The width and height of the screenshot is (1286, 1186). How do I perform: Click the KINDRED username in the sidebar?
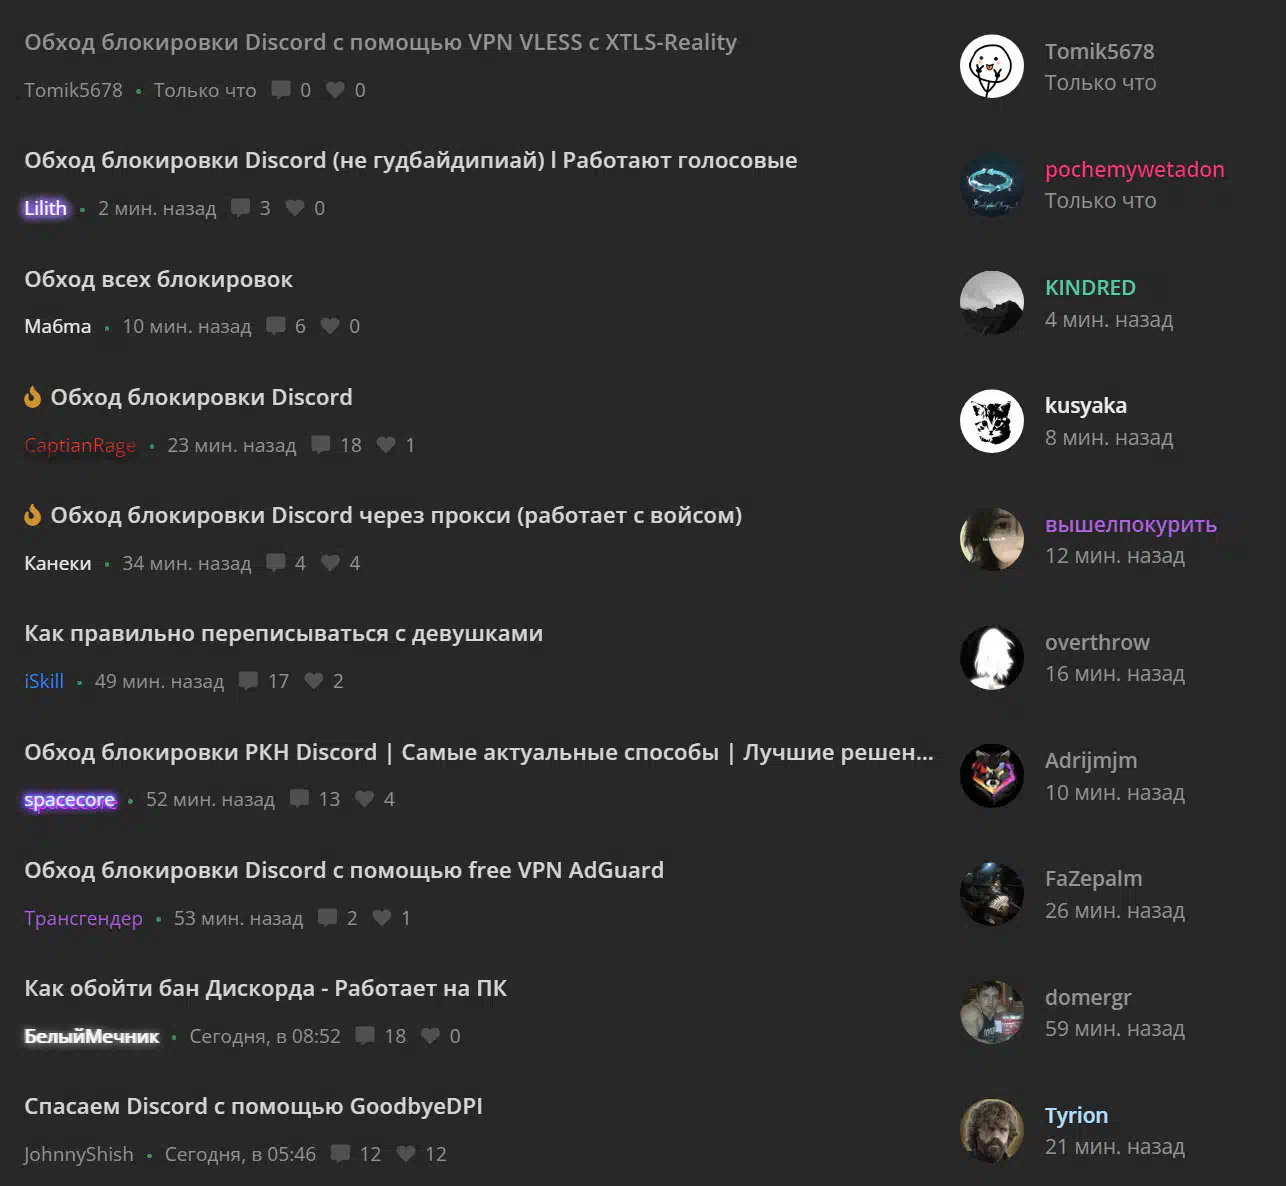point(1090,287)
